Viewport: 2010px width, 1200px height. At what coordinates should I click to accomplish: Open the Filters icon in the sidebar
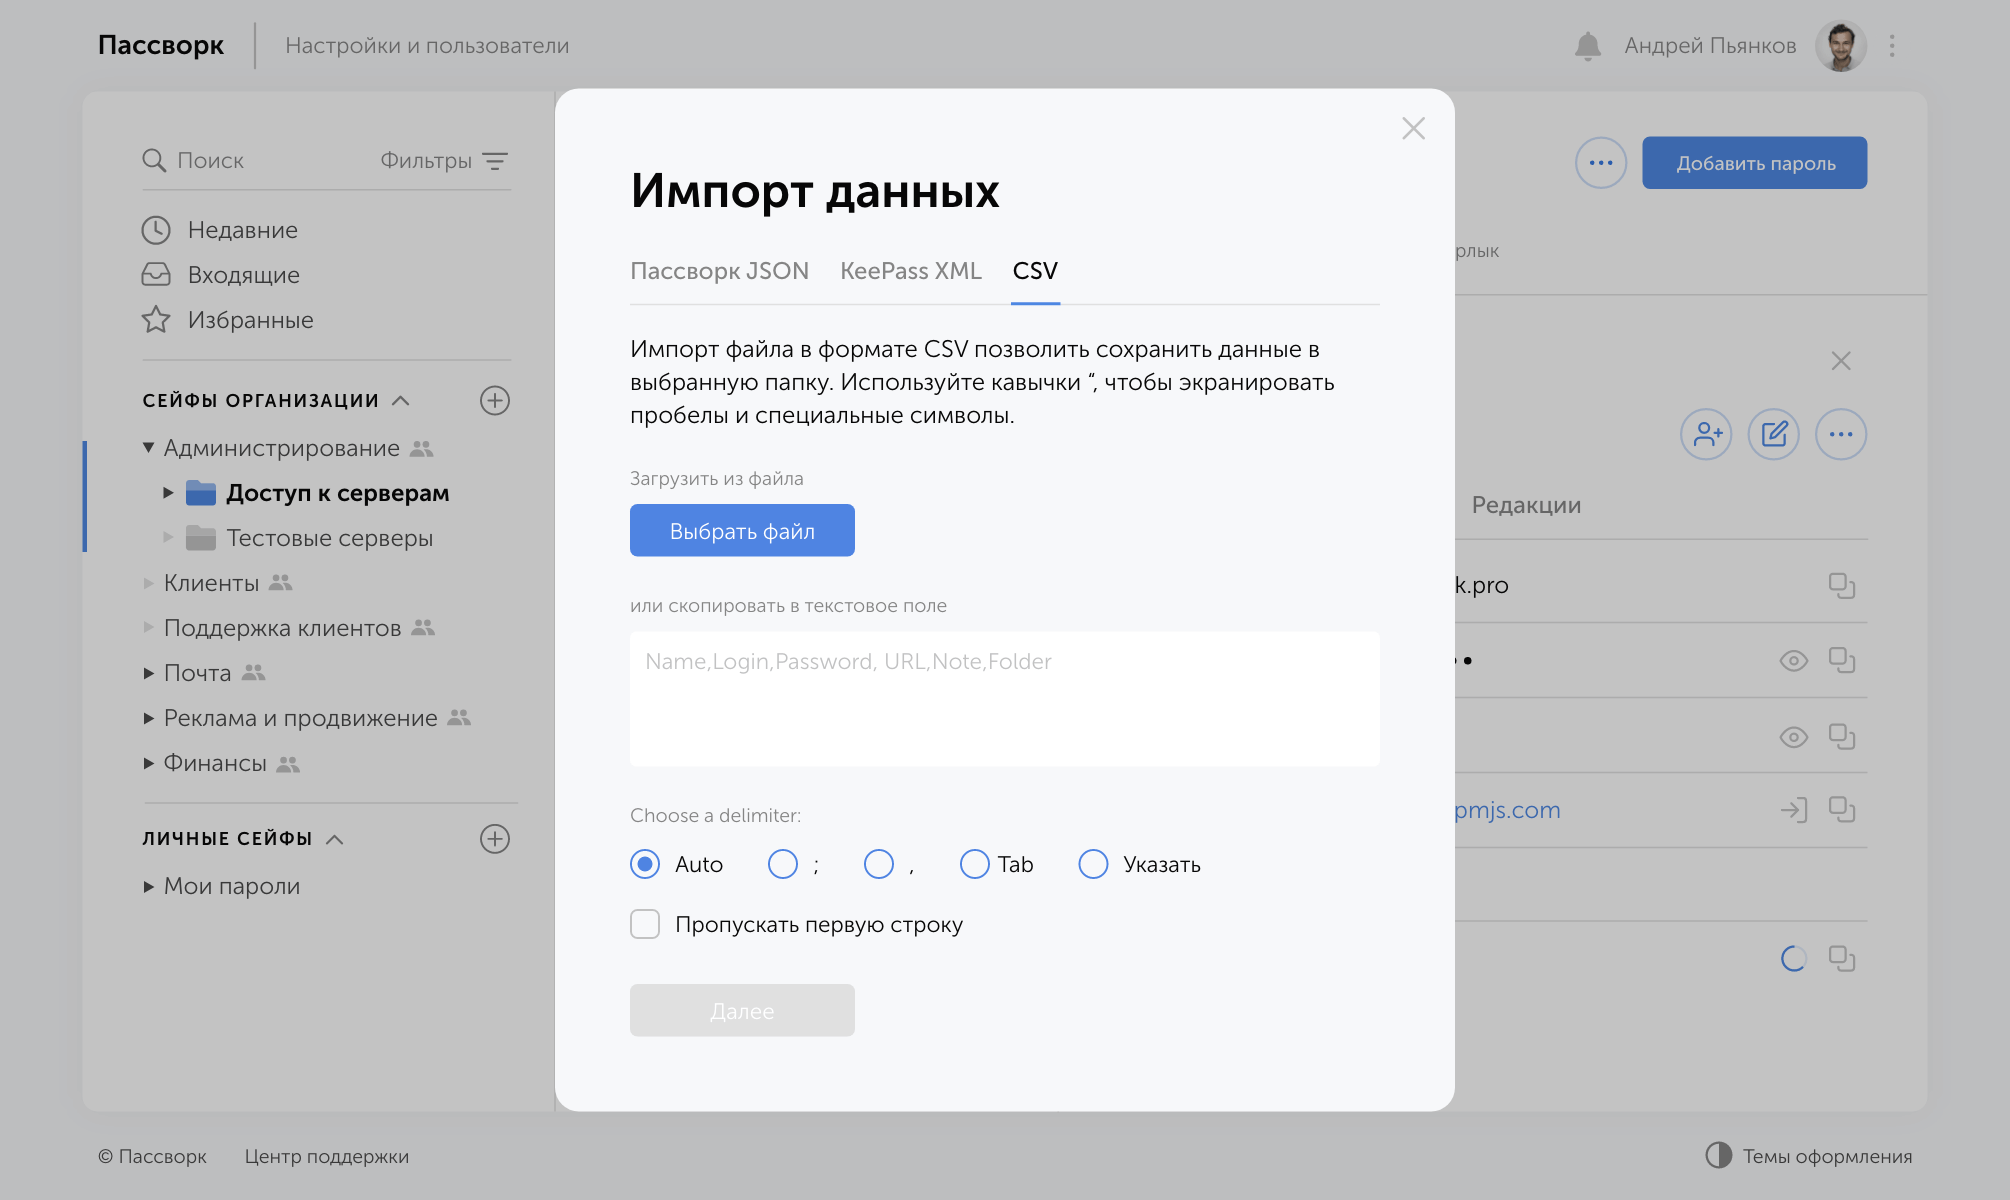click(495, 161)
